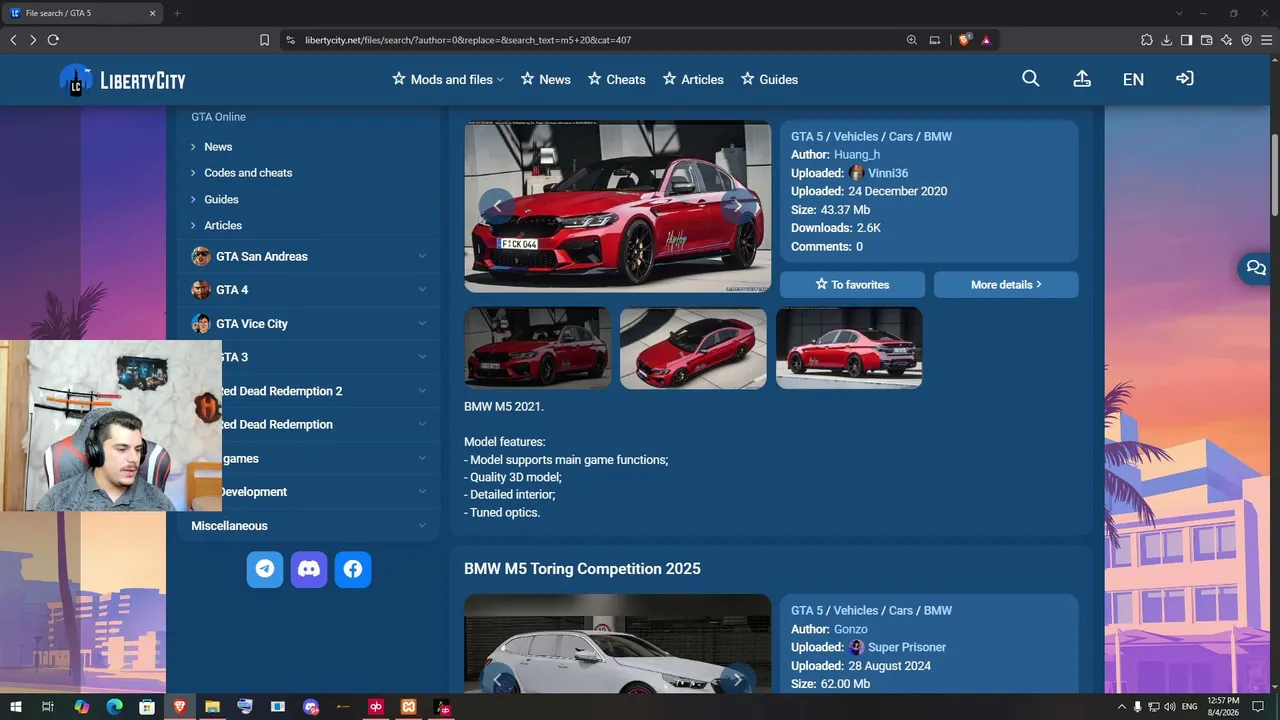This screenshot has height=720, width=1280.
Task: Click the sign-in arrow icon in header
Action: click(1185, 78)
